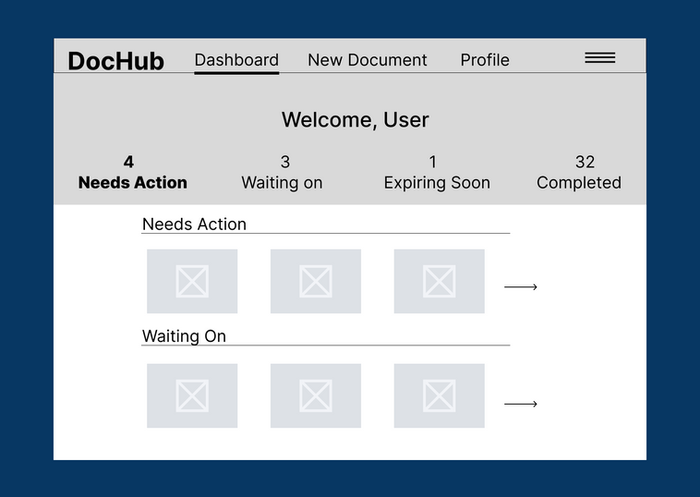Click the Welcome, User heading
The width and height of the screenshot is (700, 497).
355,120
